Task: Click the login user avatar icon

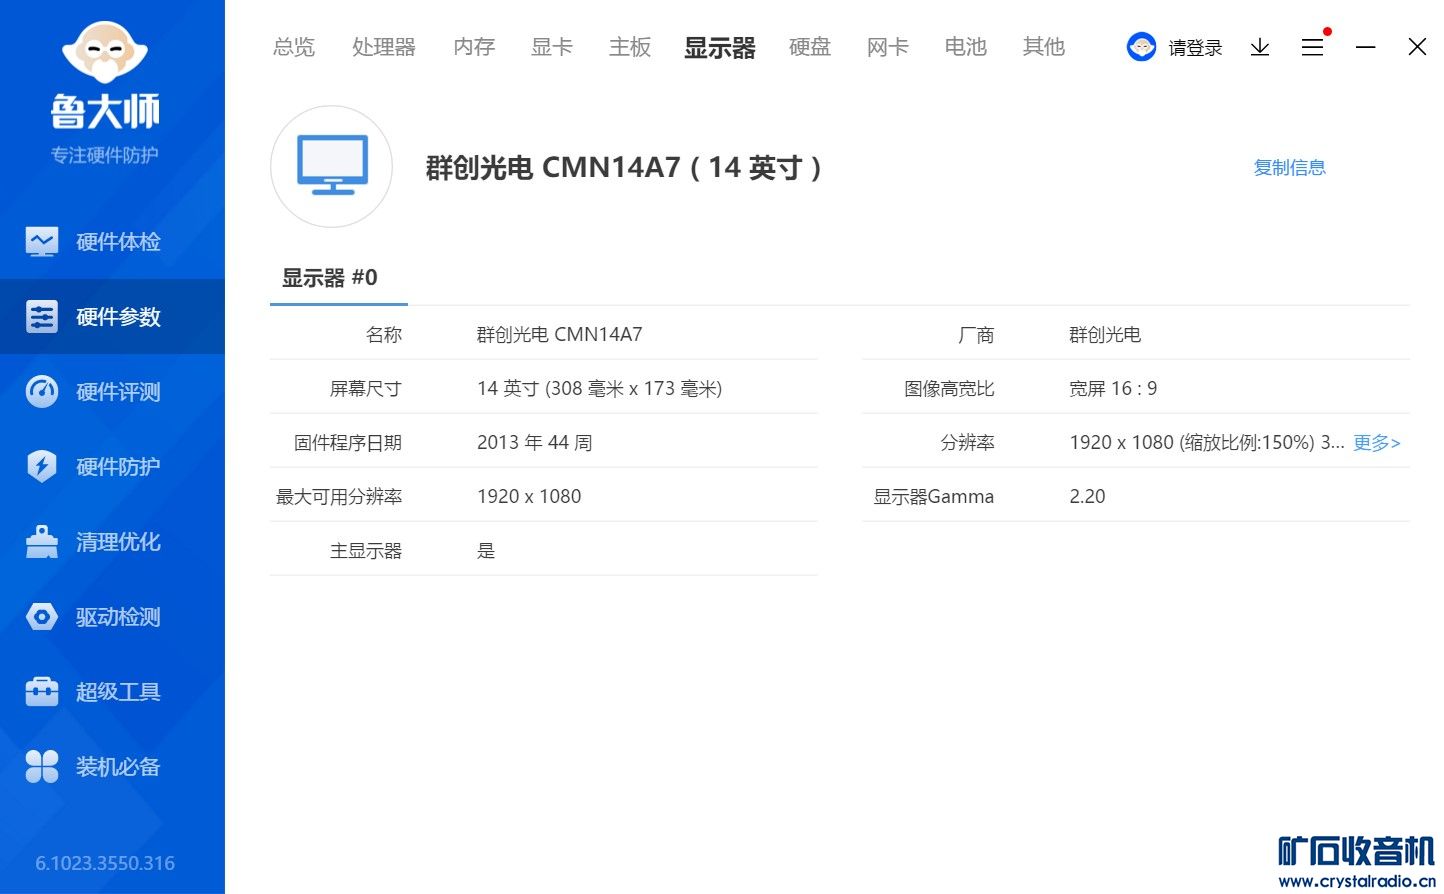Action: tap(1141, 47)
